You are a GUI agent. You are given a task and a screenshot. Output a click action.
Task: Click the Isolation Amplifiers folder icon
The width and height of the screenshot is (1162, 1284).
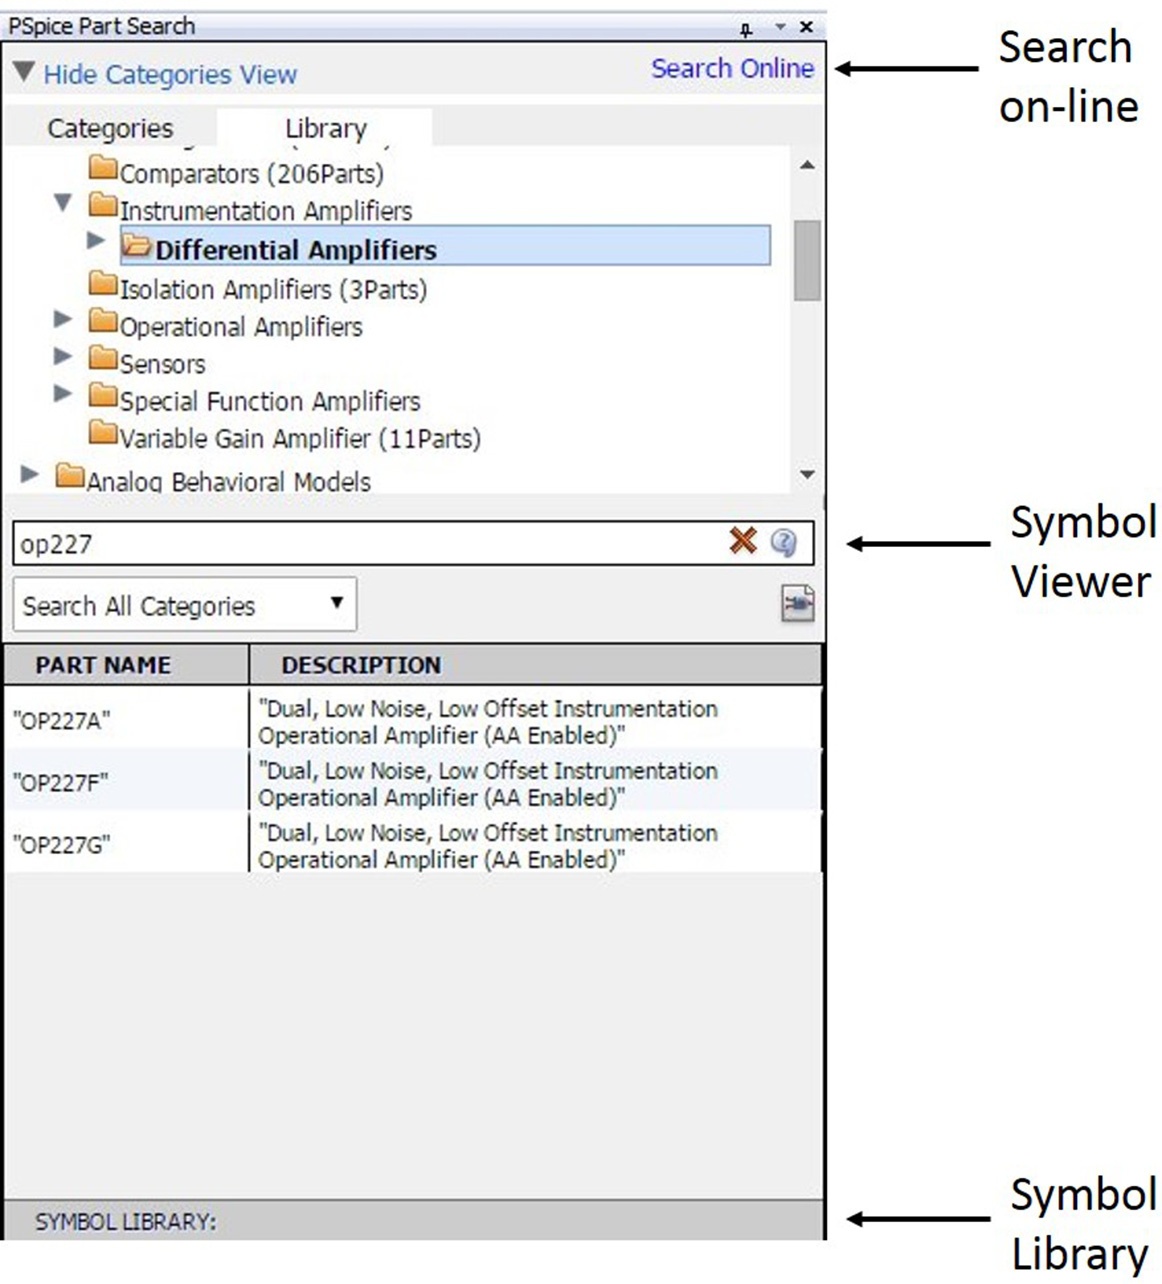click(103, 286)
